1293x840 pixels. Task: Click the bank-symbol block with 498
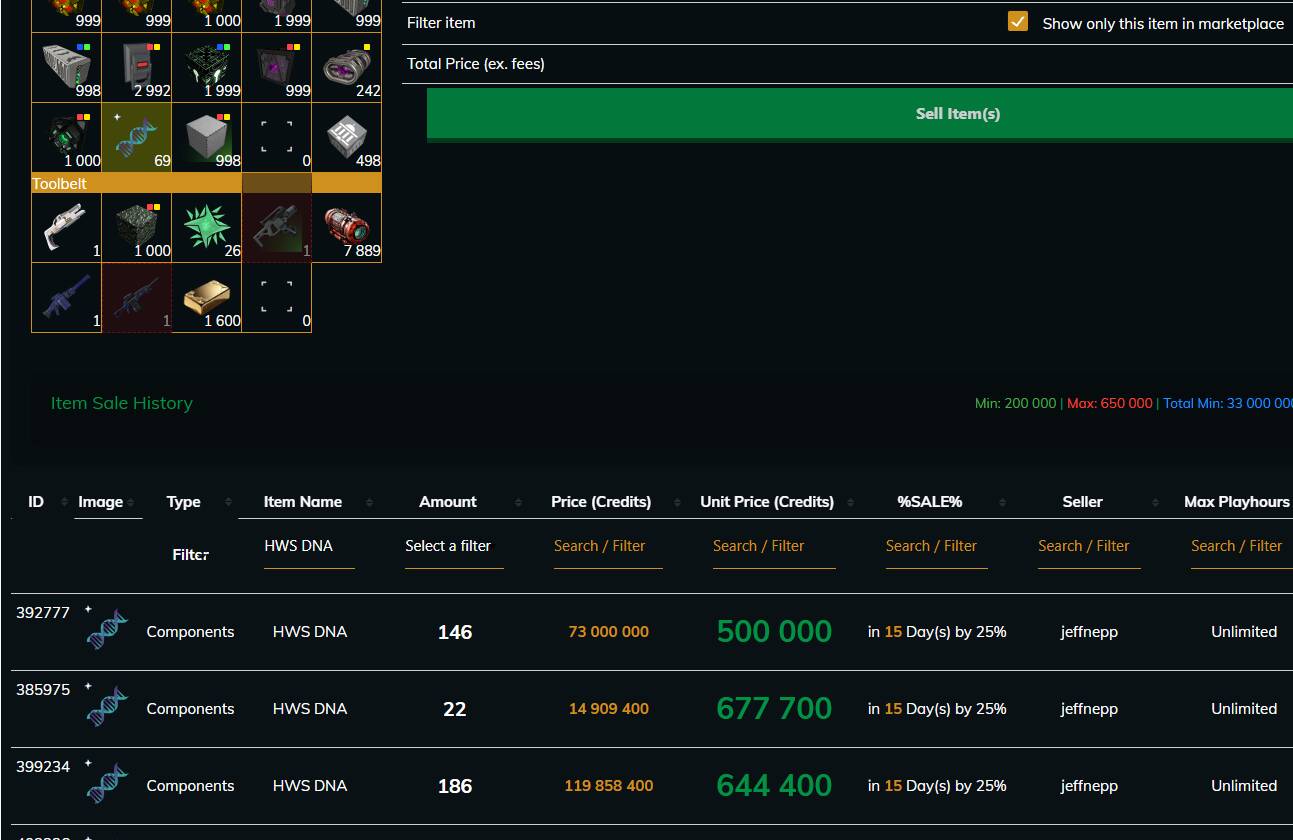[x=346, y=138]
